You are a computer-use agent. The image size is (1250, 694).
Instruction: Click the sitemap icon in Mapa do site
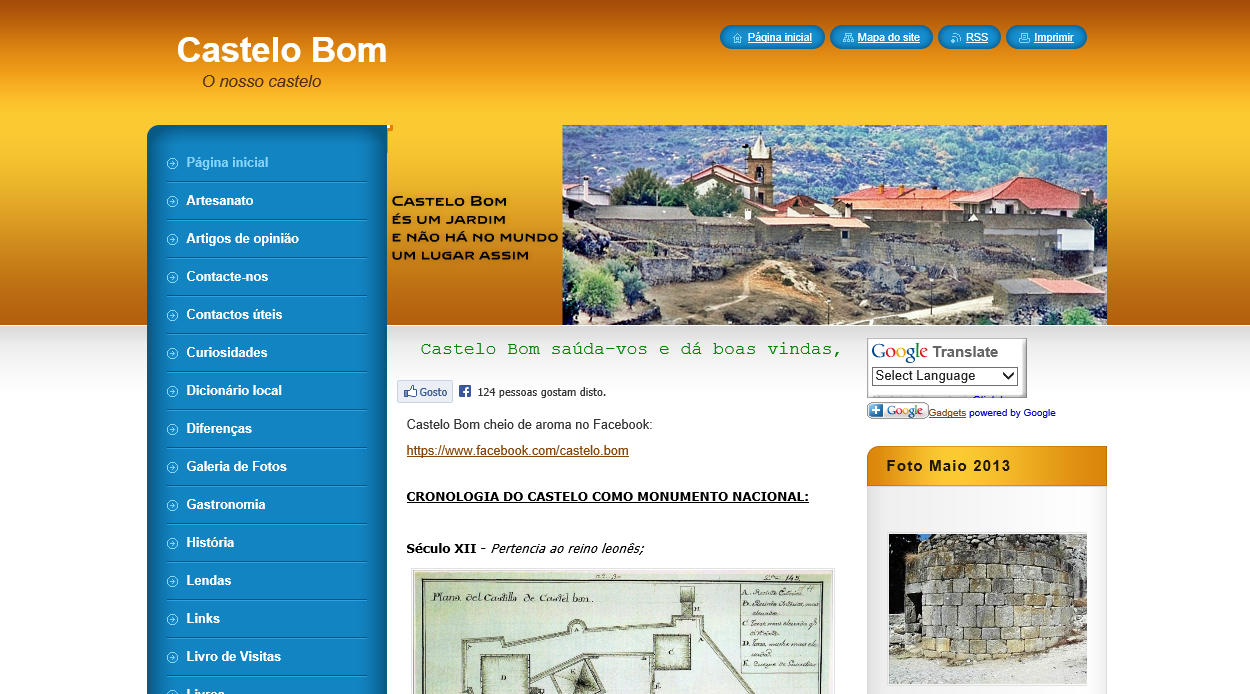(848, 38)
